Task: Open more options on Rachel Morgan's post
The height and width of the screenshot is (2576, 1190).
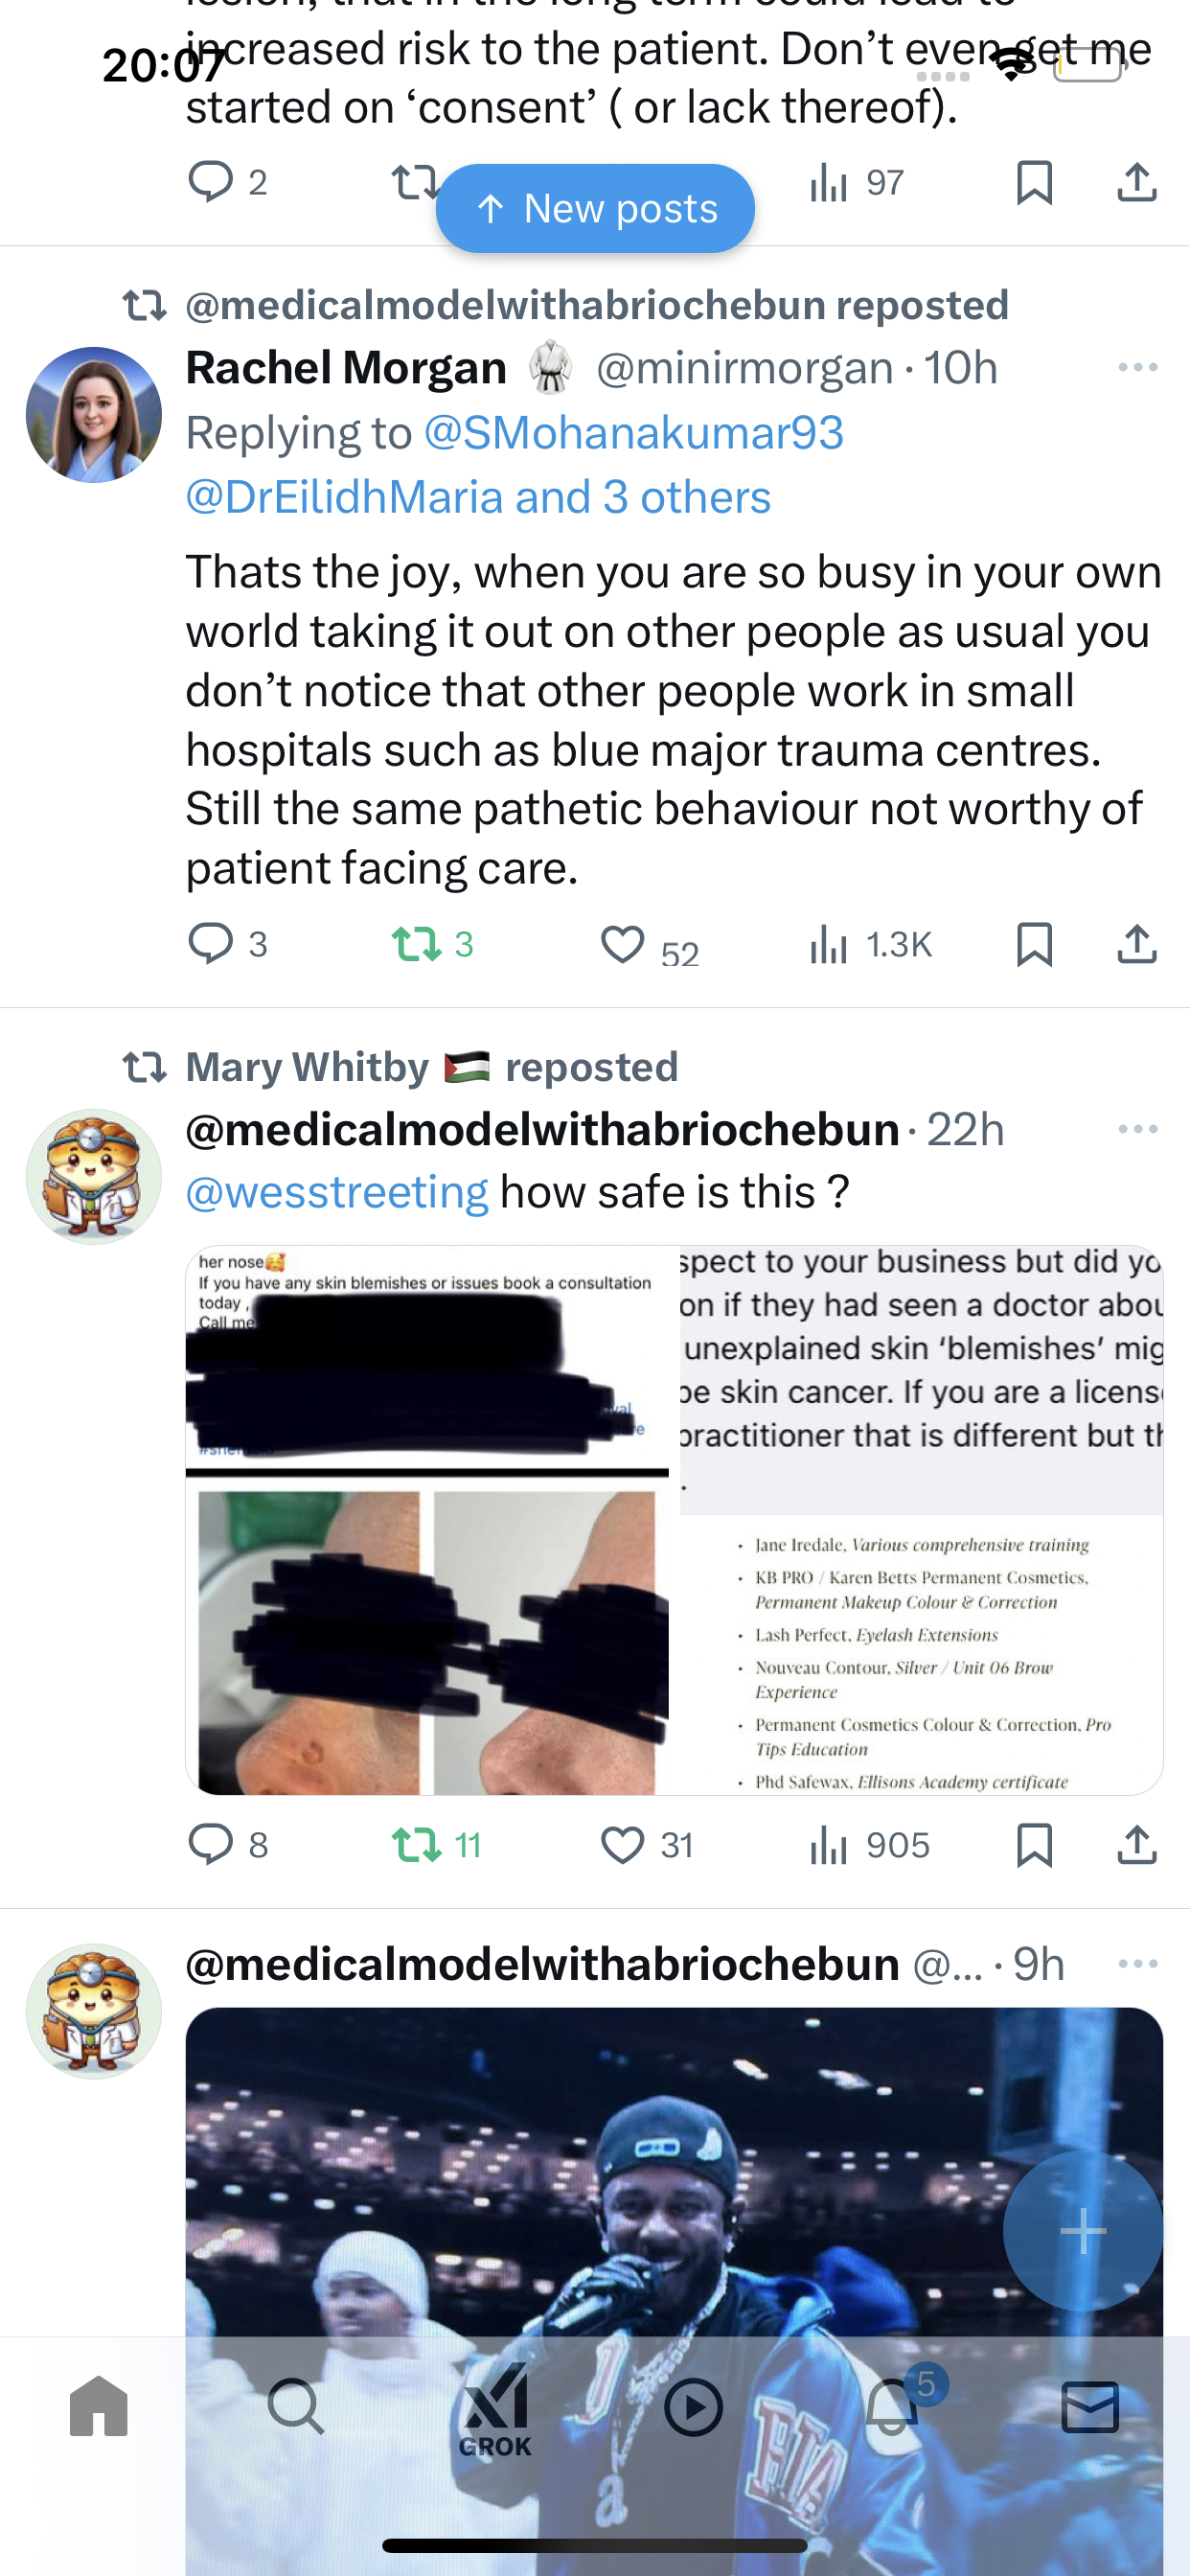Action: click(1138, 367)
